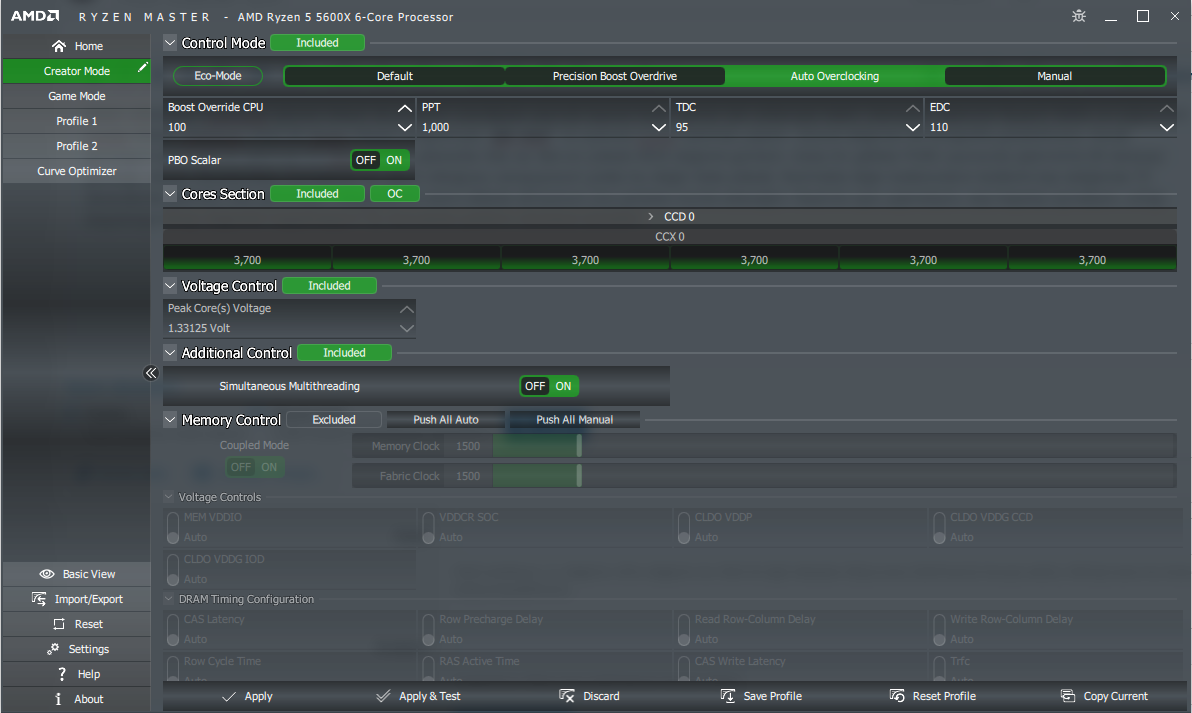This screenshot has height=713, width=1192.
Task: Click the Help question mark icon
Action: pos(62,674)
